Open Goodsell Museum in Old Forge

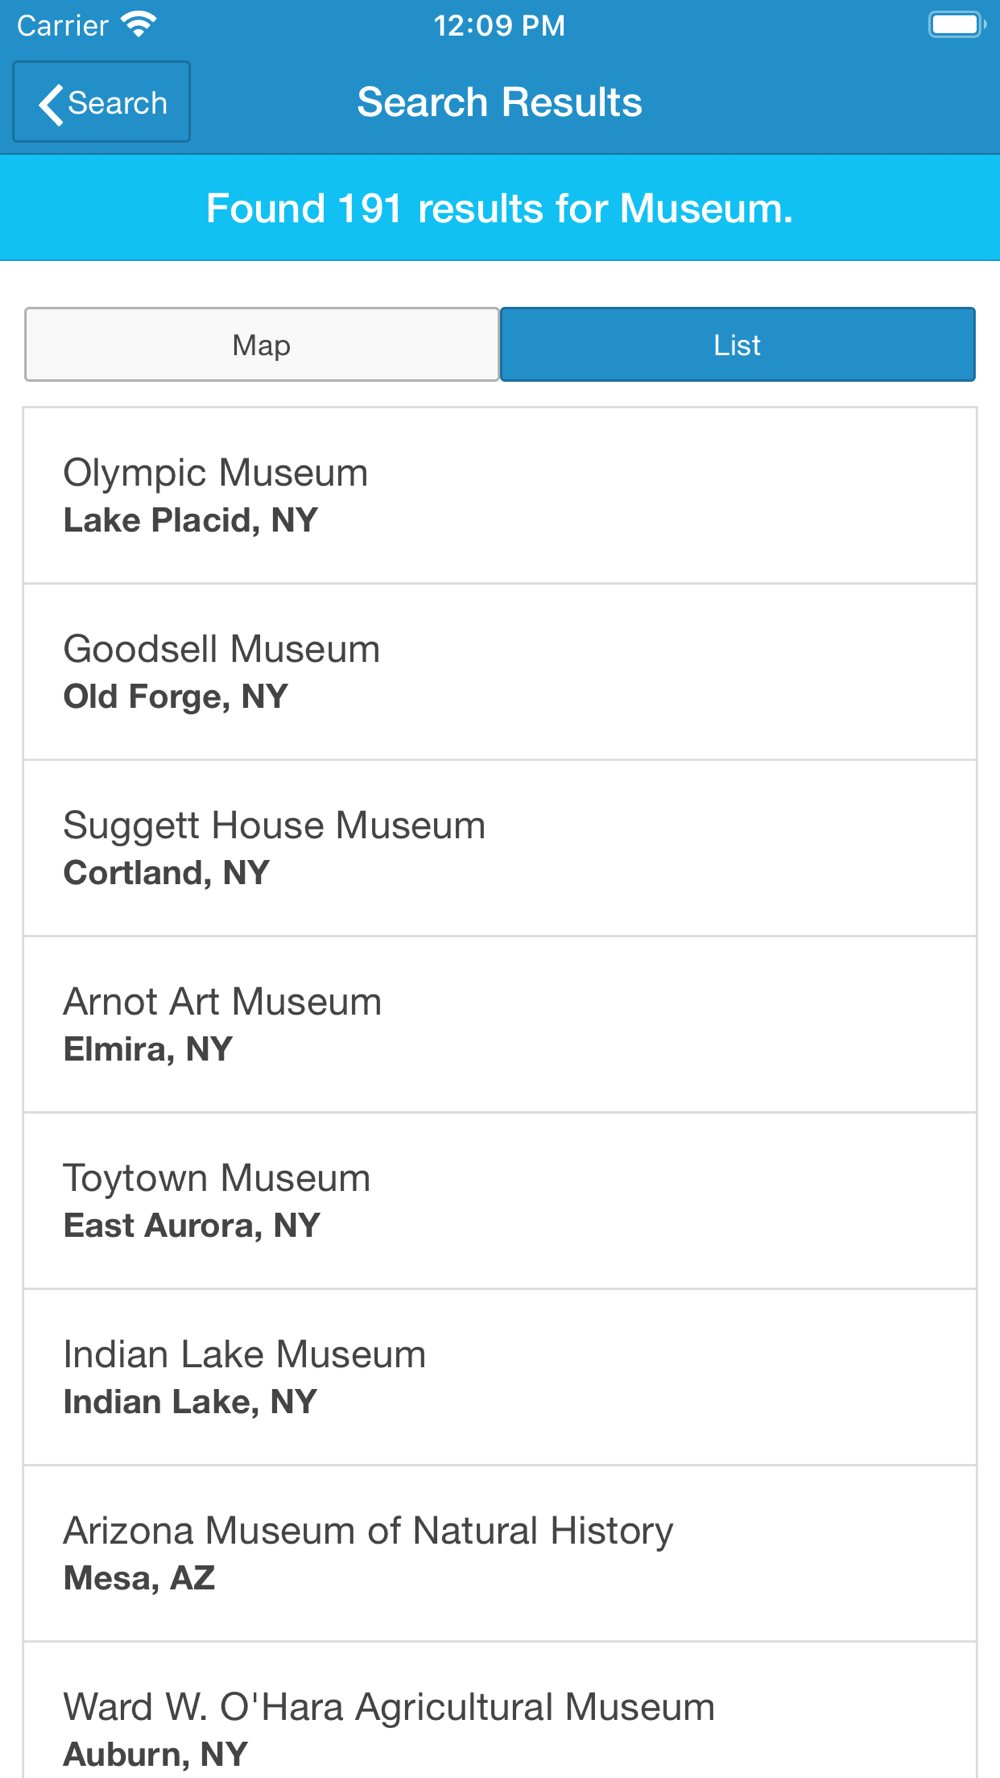pos(499,672)
